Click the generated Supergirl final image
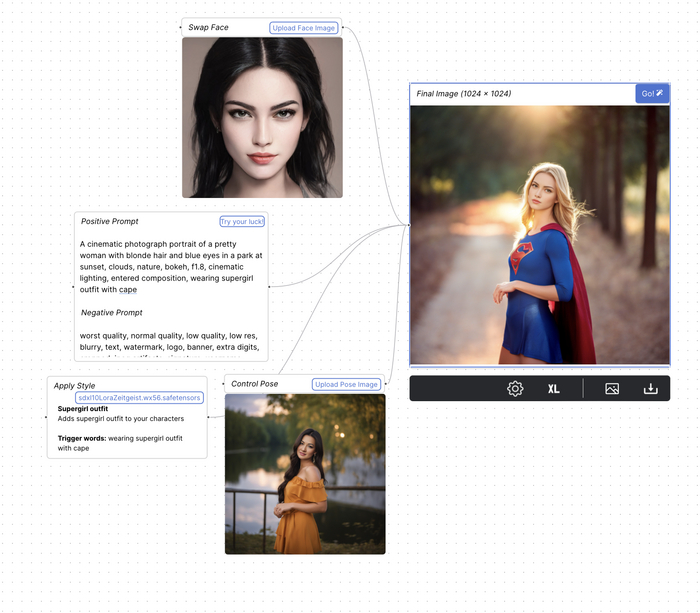The height and width of the screenshot is (613, 700). pos(540,235)
